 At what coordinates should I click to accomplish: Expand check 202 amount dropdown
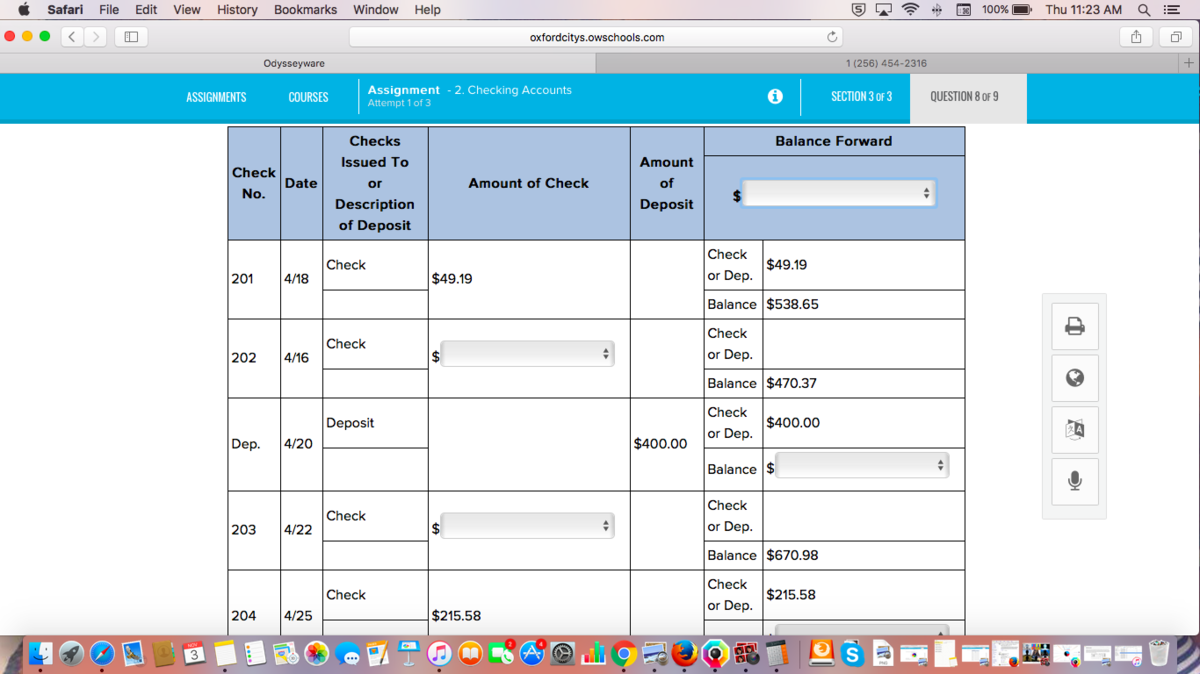(527, 354)
